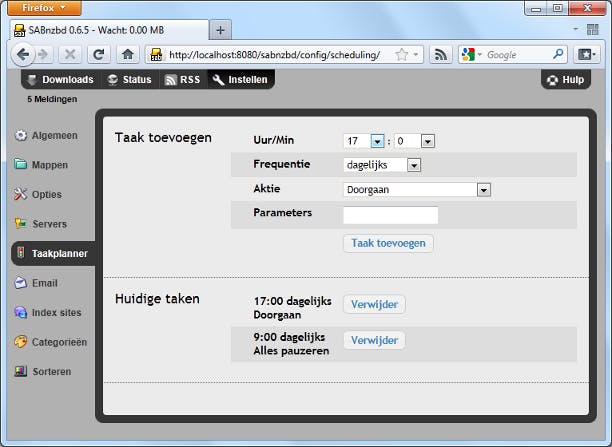Open the address bar history dropdown arrow
The width and height of the screenshot is (612, 447).
pyautogui.click(x=416, y=54)
